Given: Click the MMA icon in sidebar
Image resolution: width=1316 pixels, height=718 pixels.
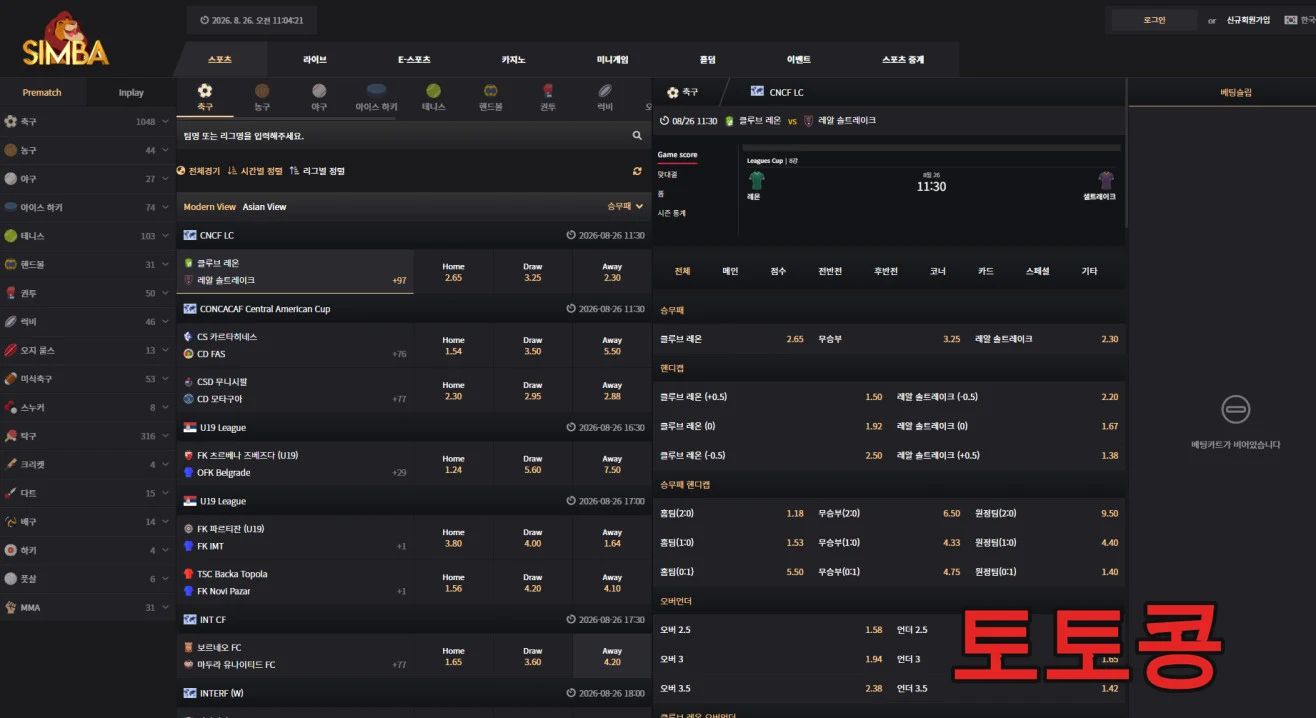Looking at the screenshot, I should [11, 607].
